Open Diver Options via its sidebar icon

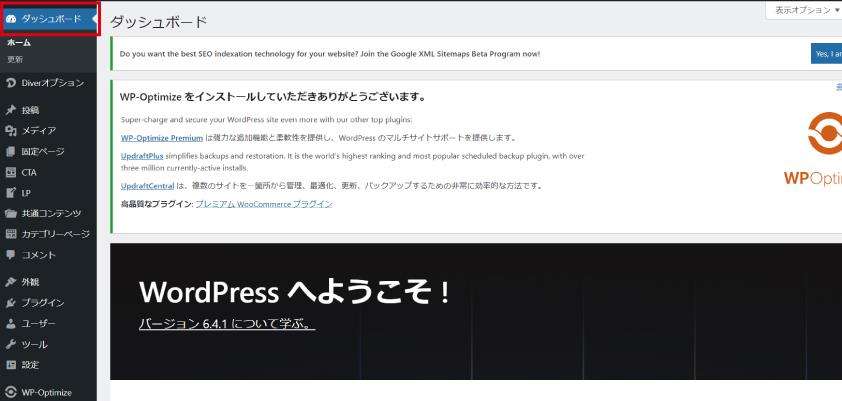[11, 81]
